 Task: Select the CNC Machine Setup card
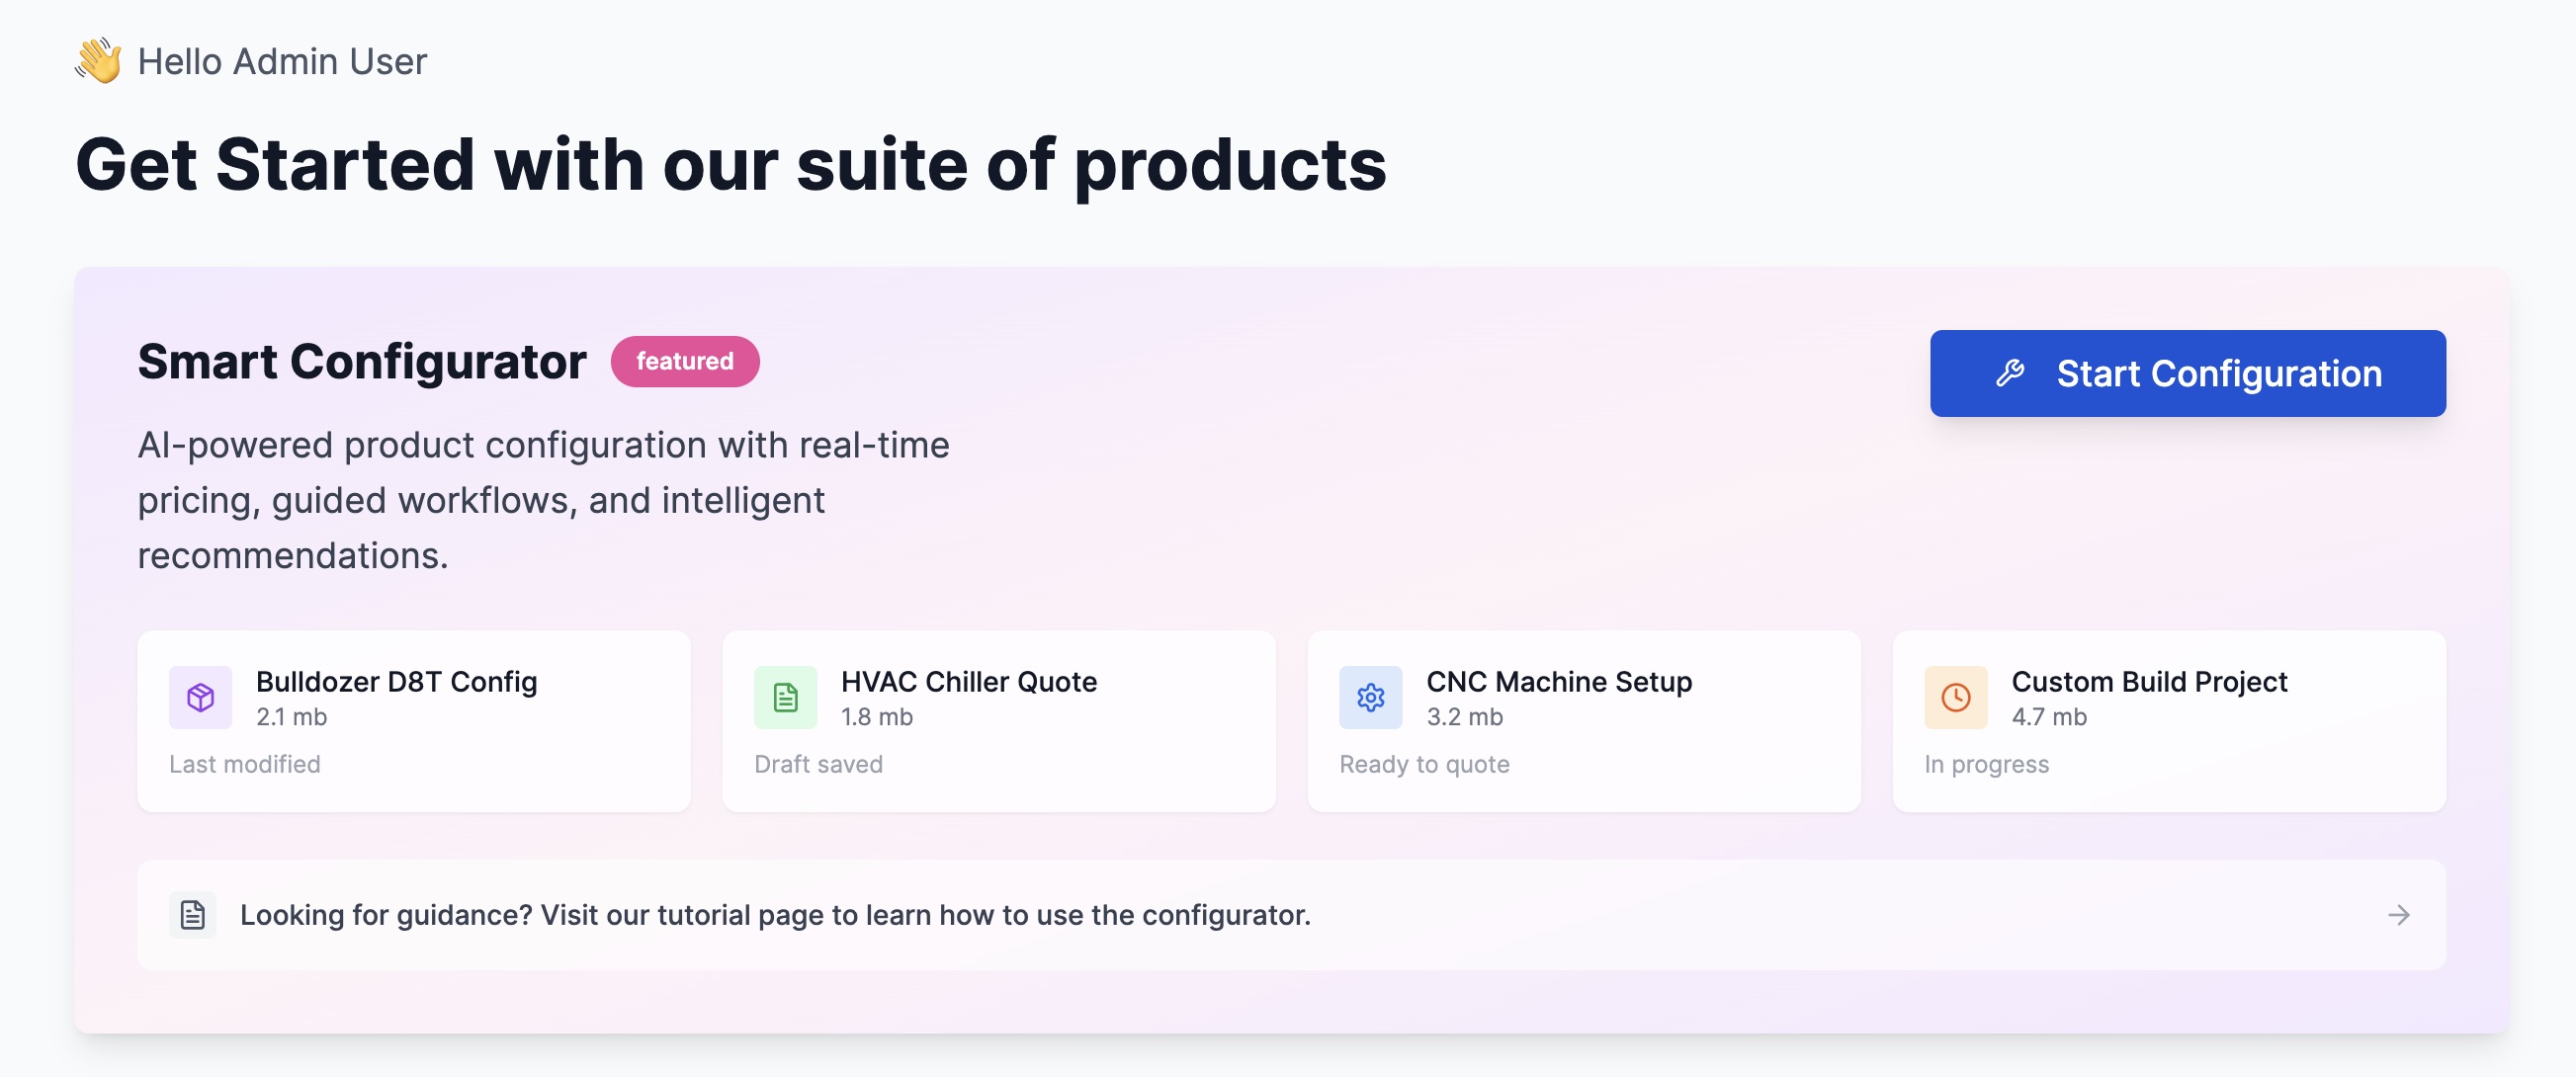pyautogui.click(x=1583, y=720)
